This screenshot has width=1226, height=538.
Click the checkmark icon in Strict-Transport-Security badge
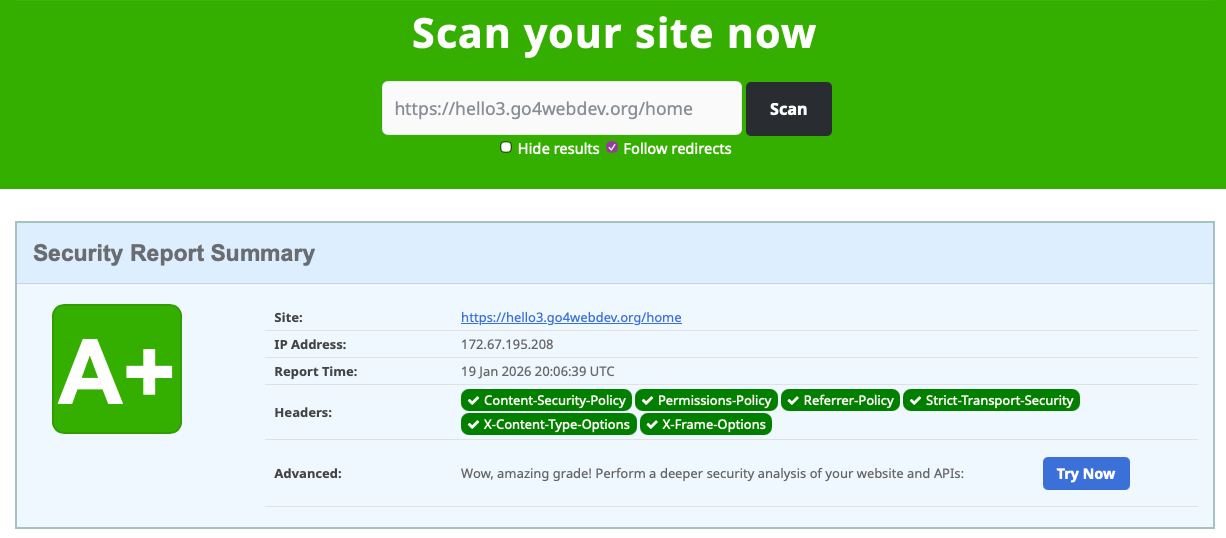[915, 400]
